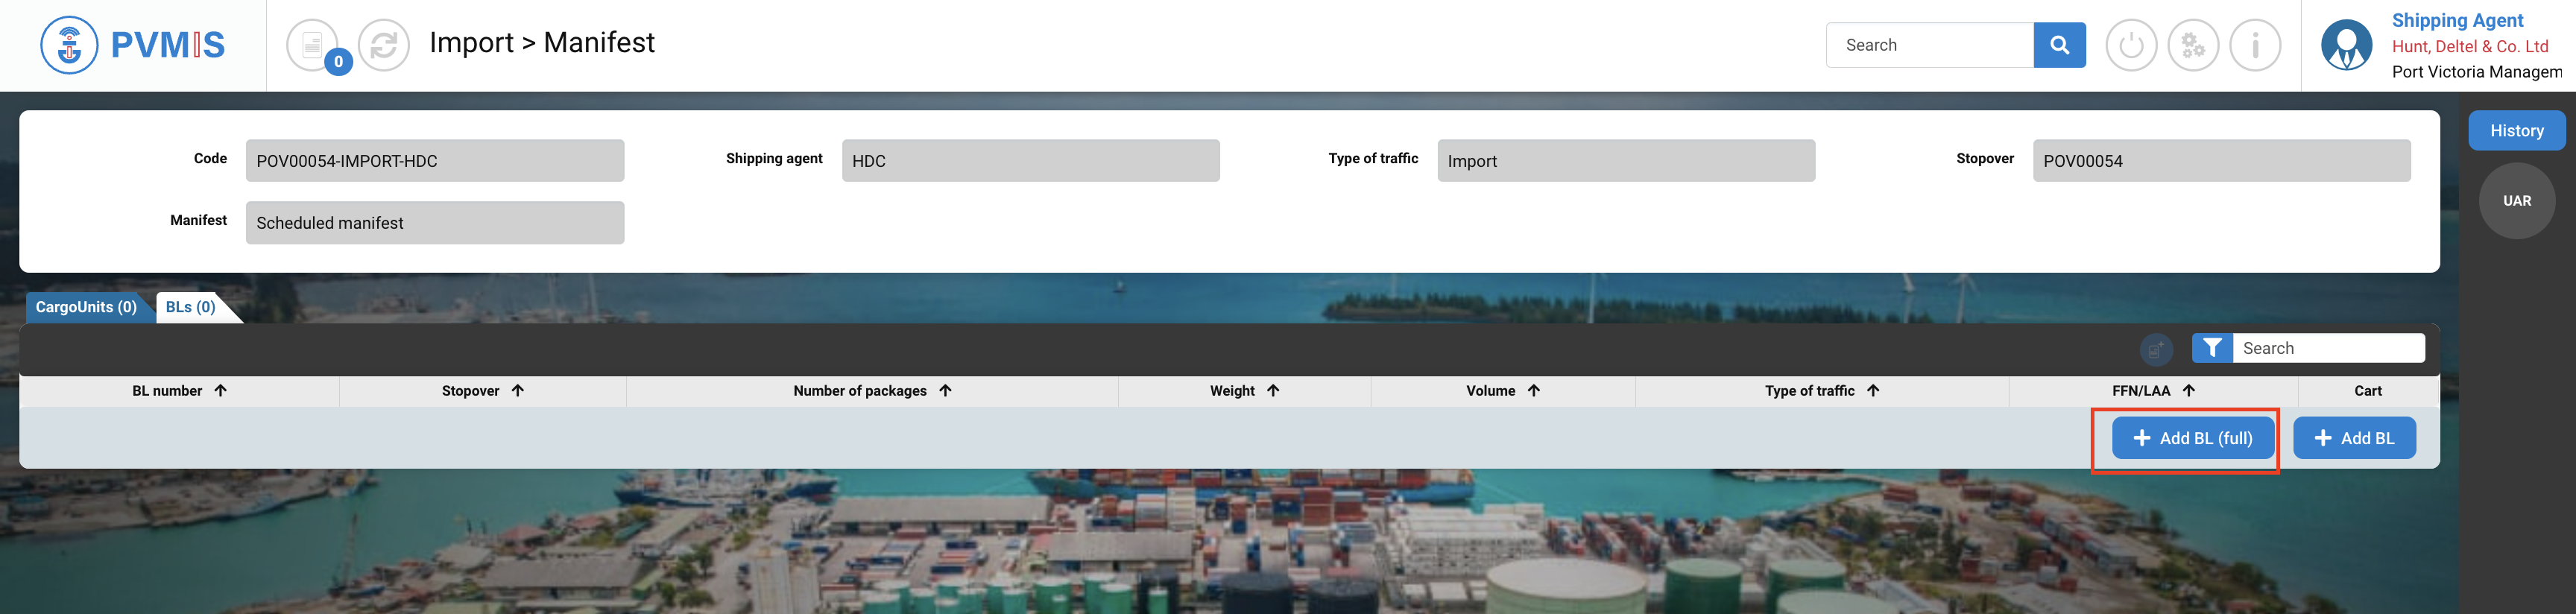
Task: Open the History panel button
Action: coord(2516,131)
